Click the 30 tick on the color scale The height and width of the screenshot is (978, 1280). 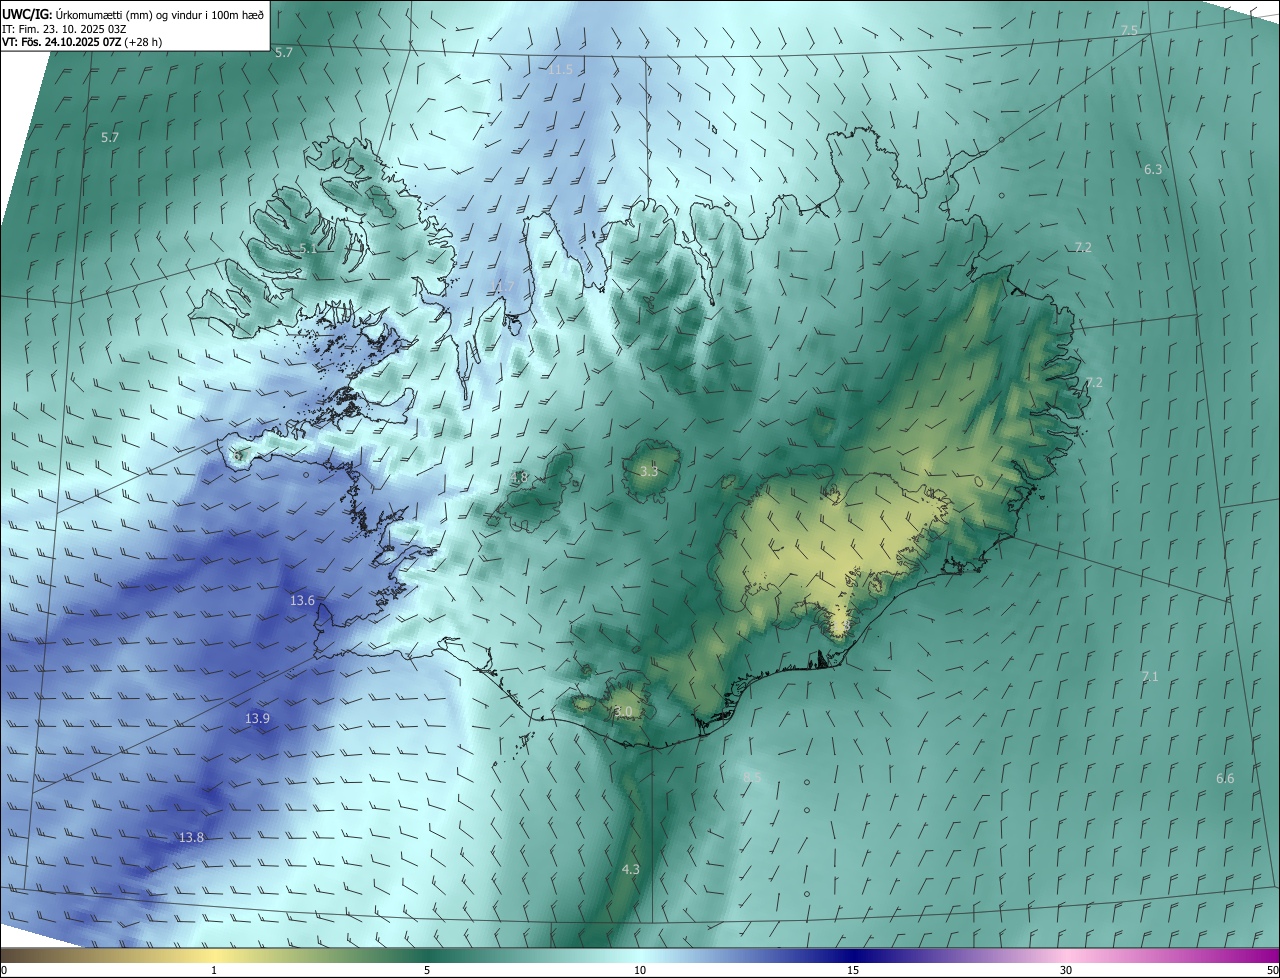click(x=1066, y=971)
